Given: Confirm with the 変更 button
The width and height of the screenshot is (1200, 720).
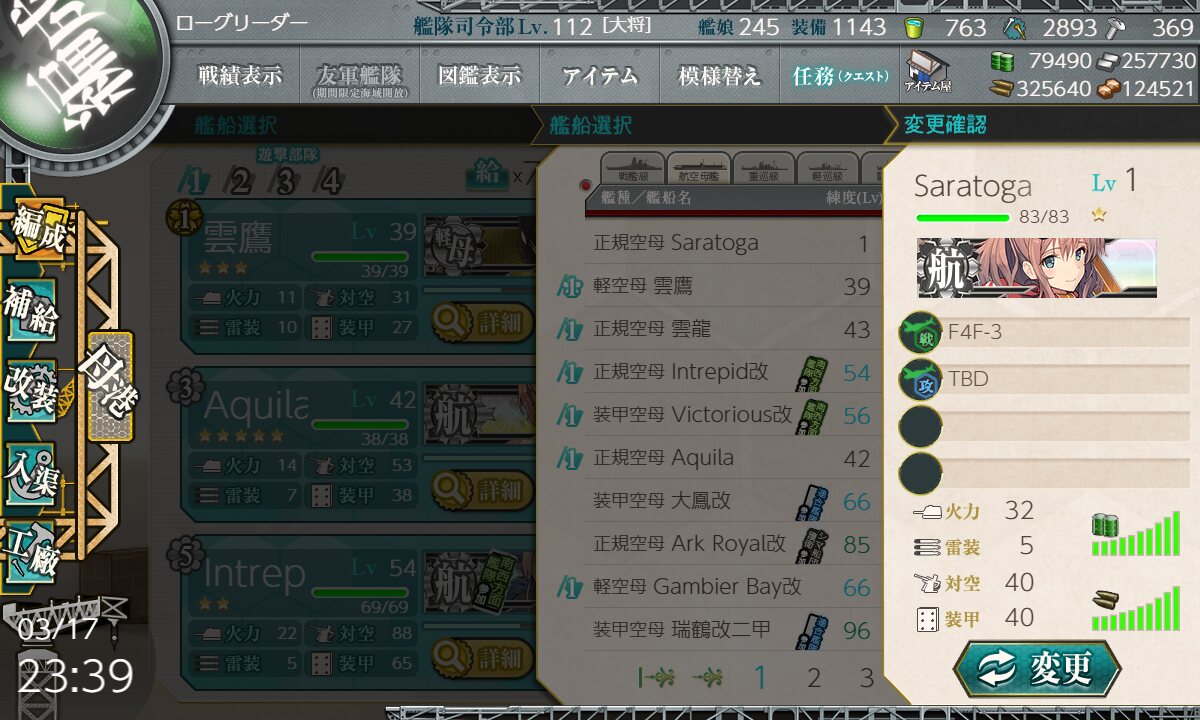Looking at the screenshot, I should pos(1037,669).
